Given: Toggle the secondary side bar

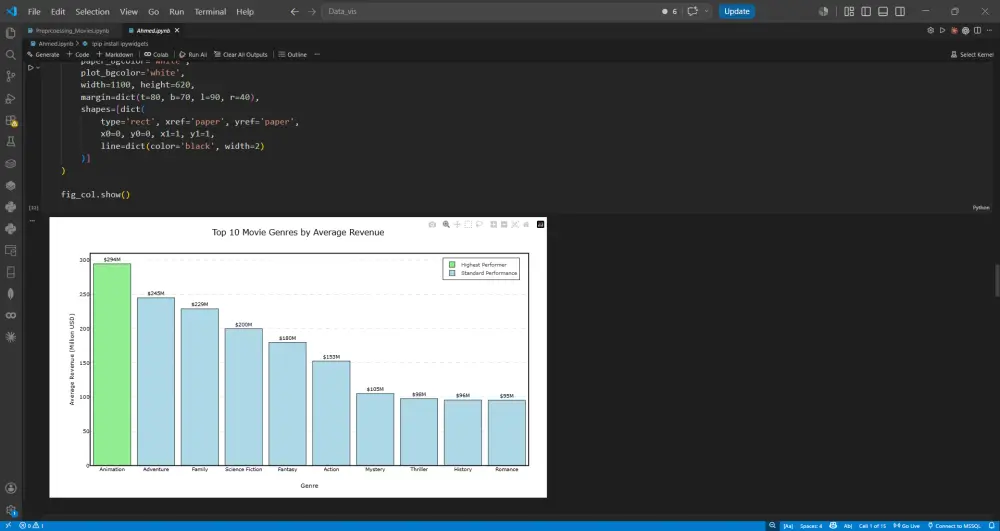Looking at the screenshot, I should (900, 11).
